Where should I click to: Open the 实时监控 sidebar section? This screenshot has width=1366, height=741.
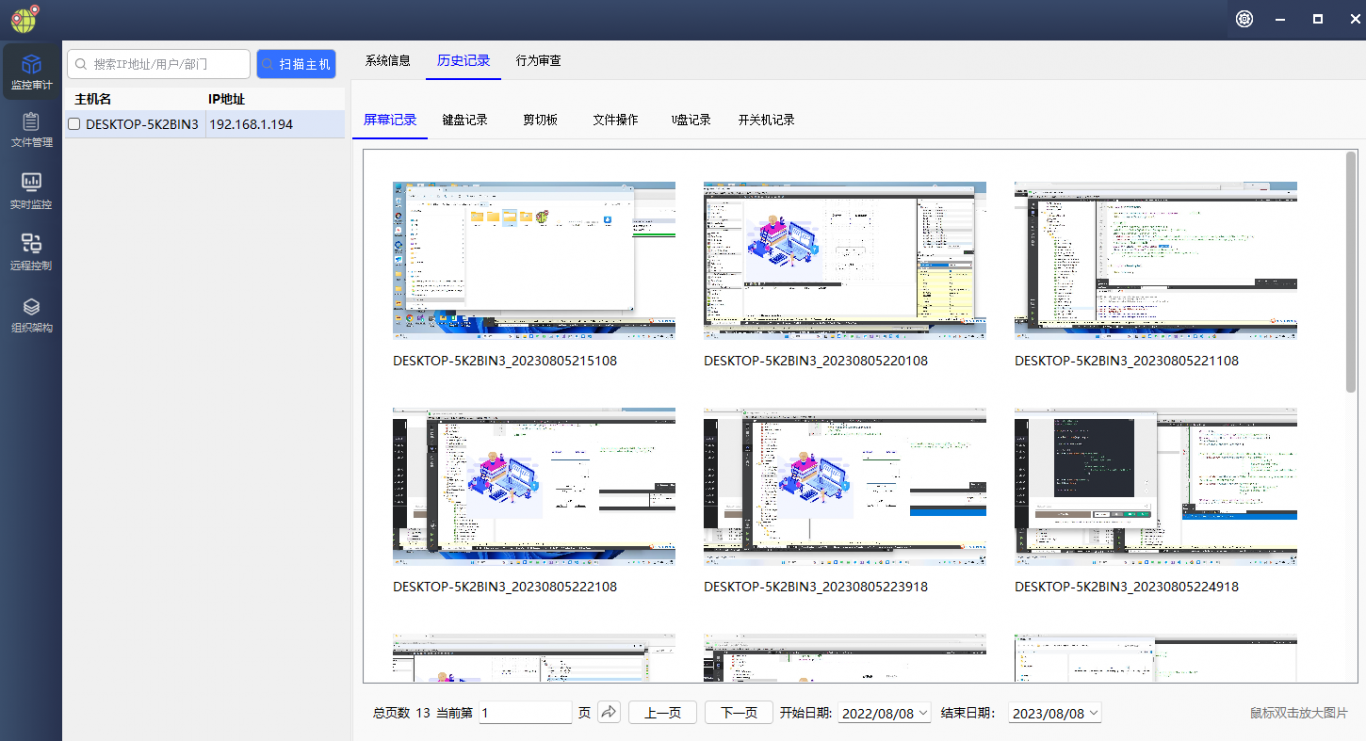[31, 191]
